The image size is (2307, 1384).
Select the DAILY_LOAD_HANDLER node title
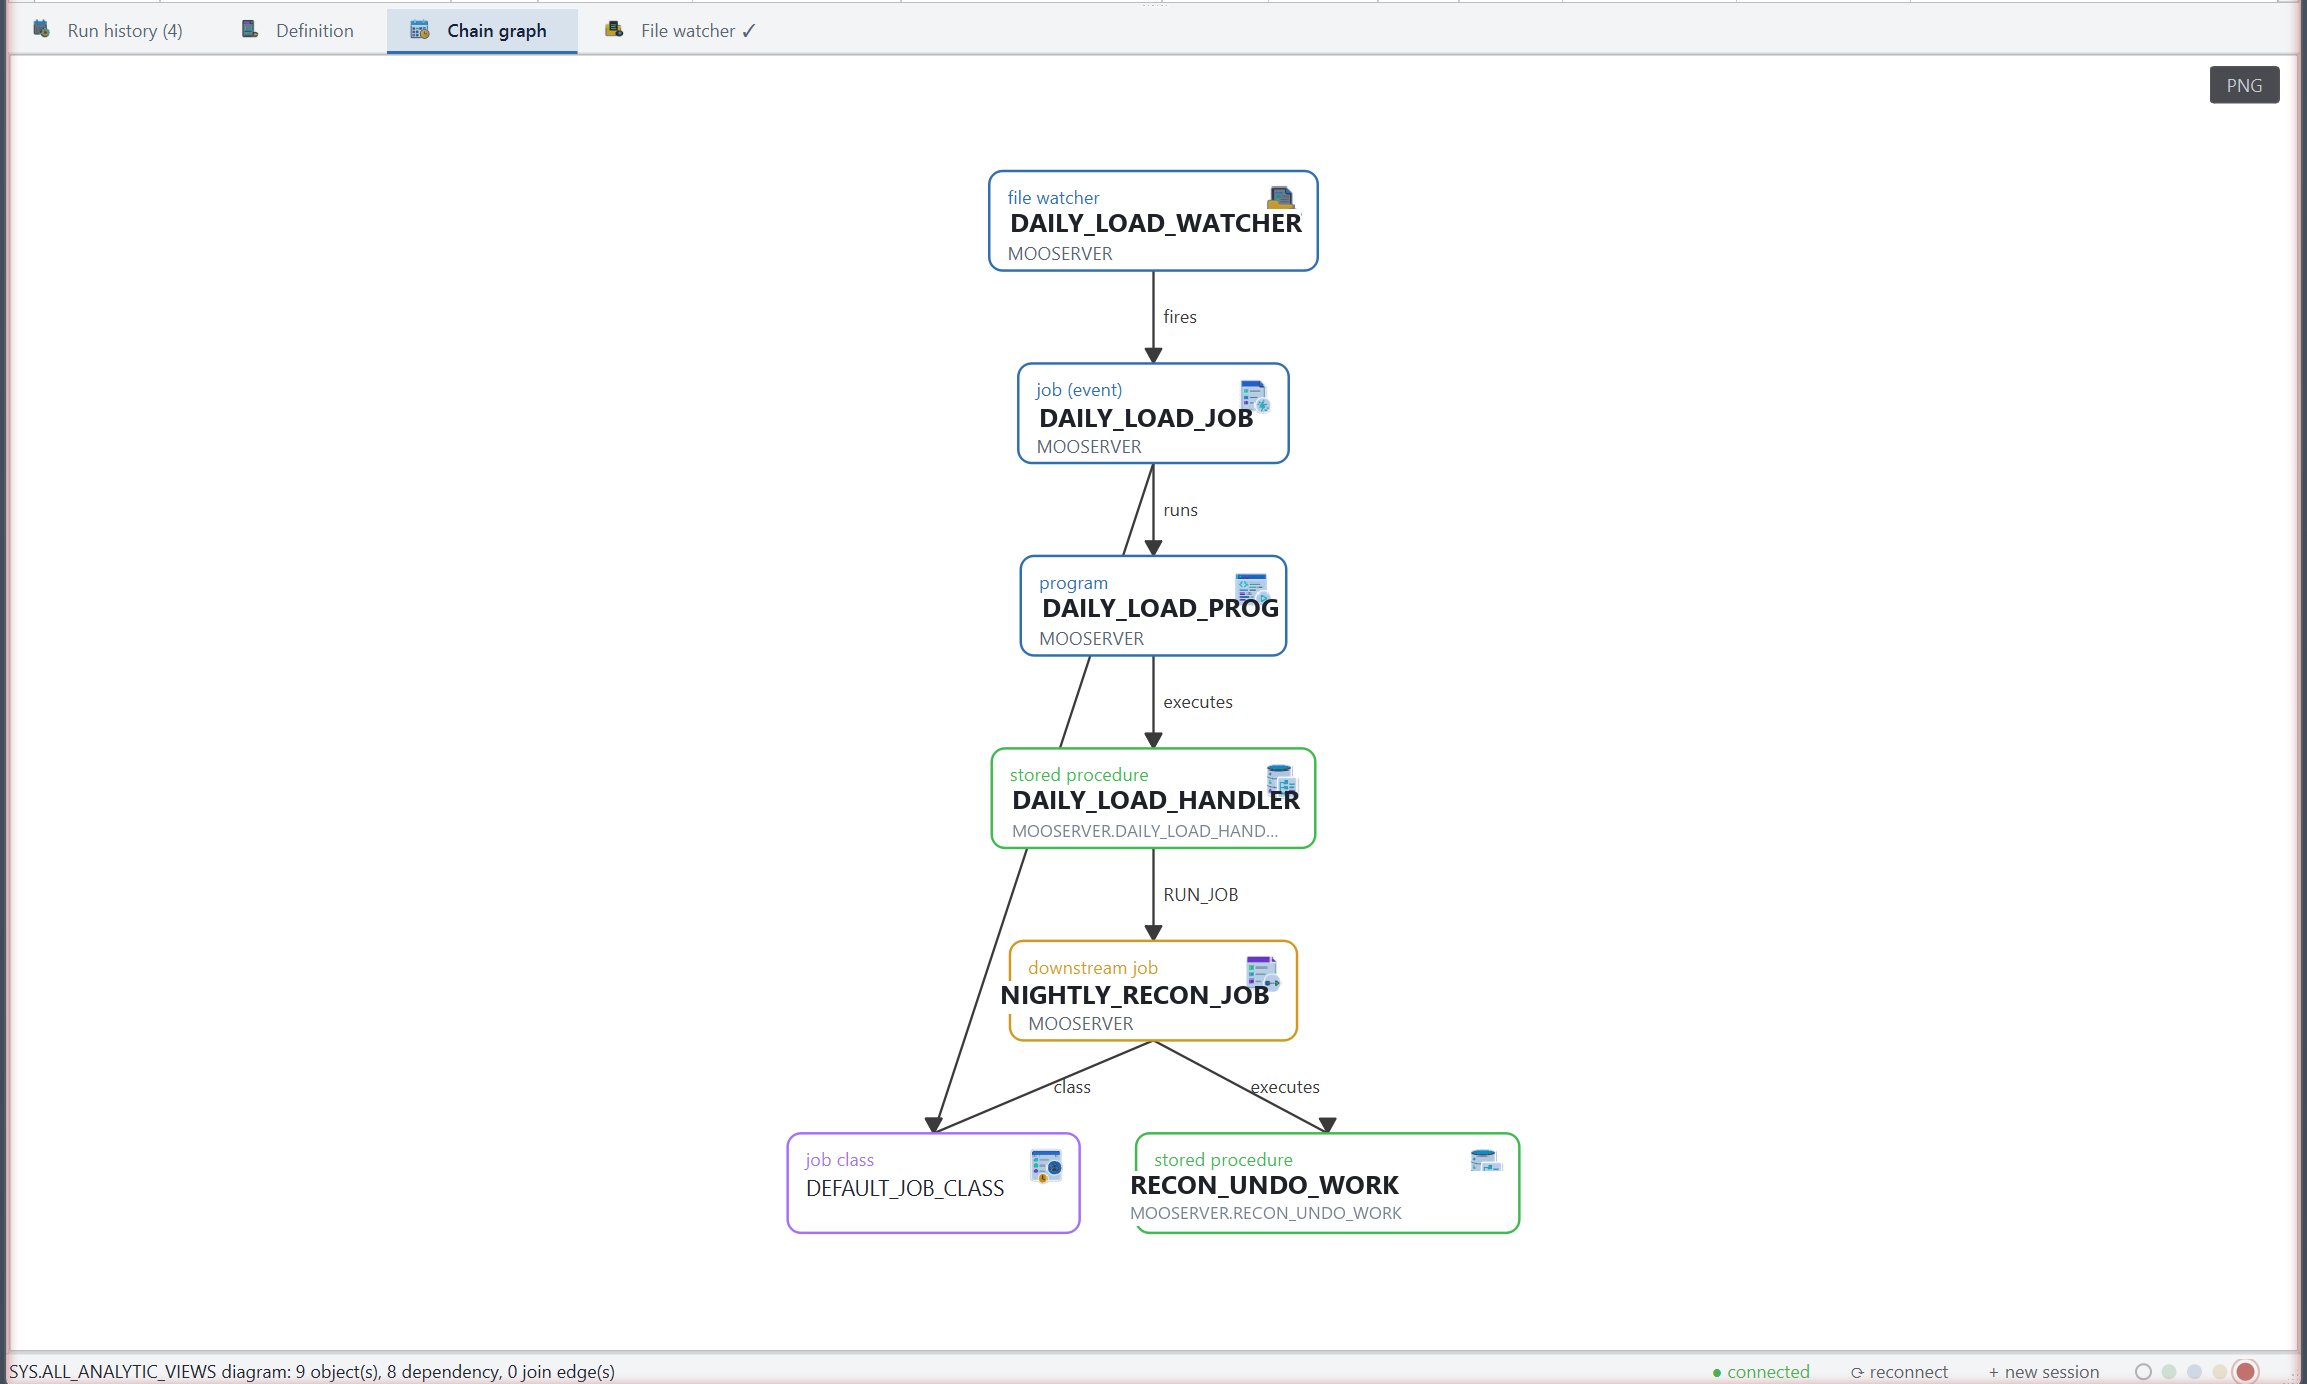pos(1155,800)
